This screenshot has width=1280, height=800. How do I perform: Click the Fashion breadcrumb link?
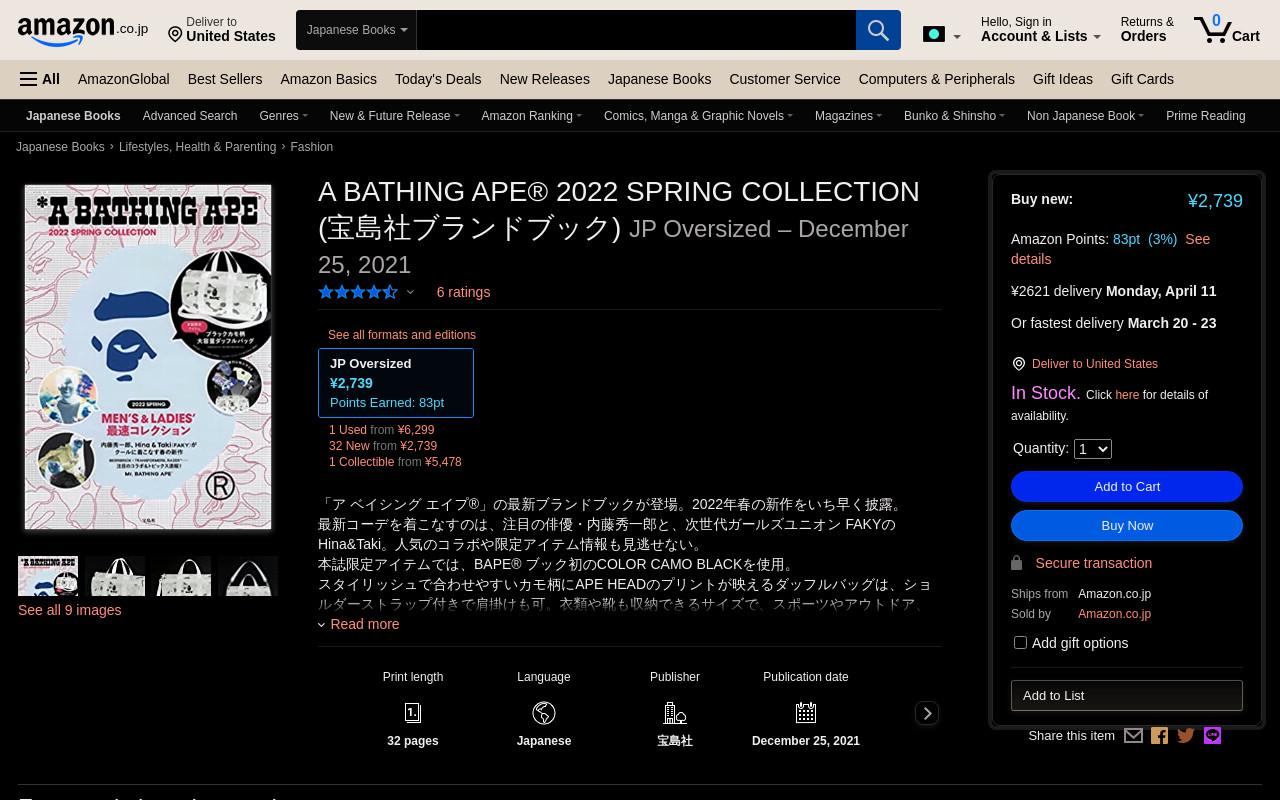click(x=312, y=147)
